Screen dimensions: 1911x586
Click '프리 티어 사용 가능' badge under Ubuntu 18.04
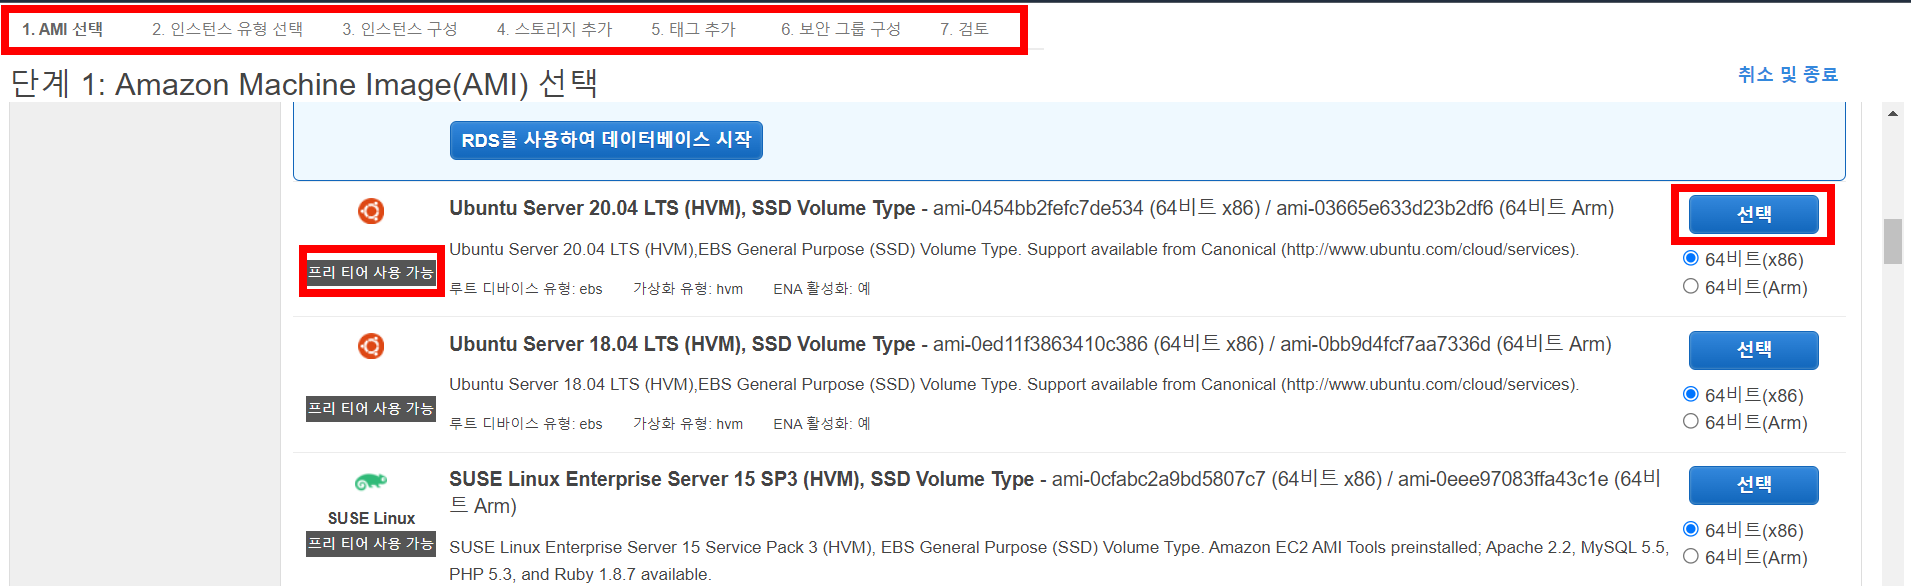point(371,408)
